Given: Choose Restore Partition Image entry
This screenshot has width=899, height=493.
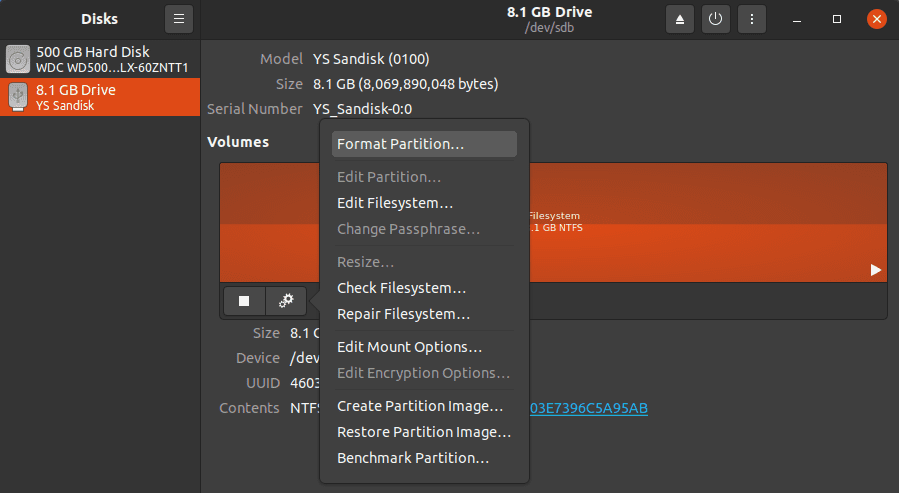Looking at the screenshot, I should pyautogui.click(x=424, y=432).
